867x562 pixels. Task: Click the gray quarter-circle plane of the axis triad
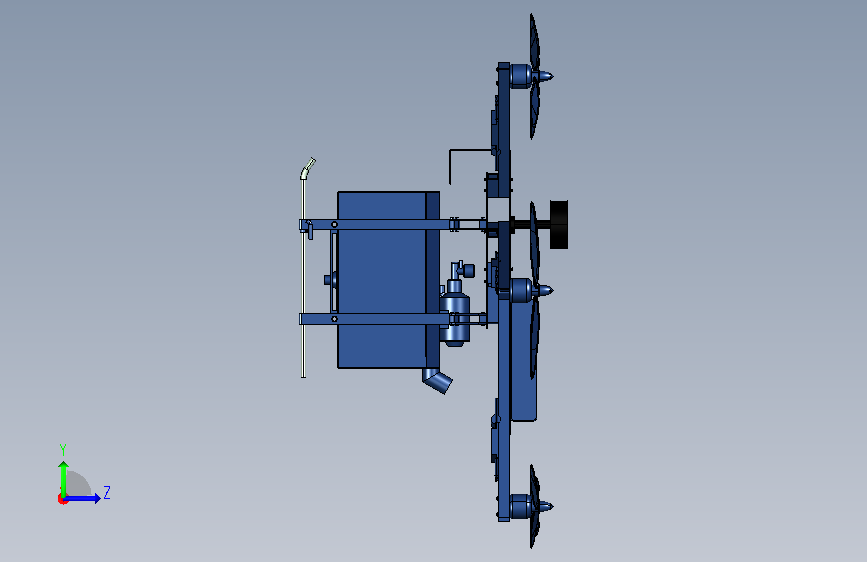point(79,483)
